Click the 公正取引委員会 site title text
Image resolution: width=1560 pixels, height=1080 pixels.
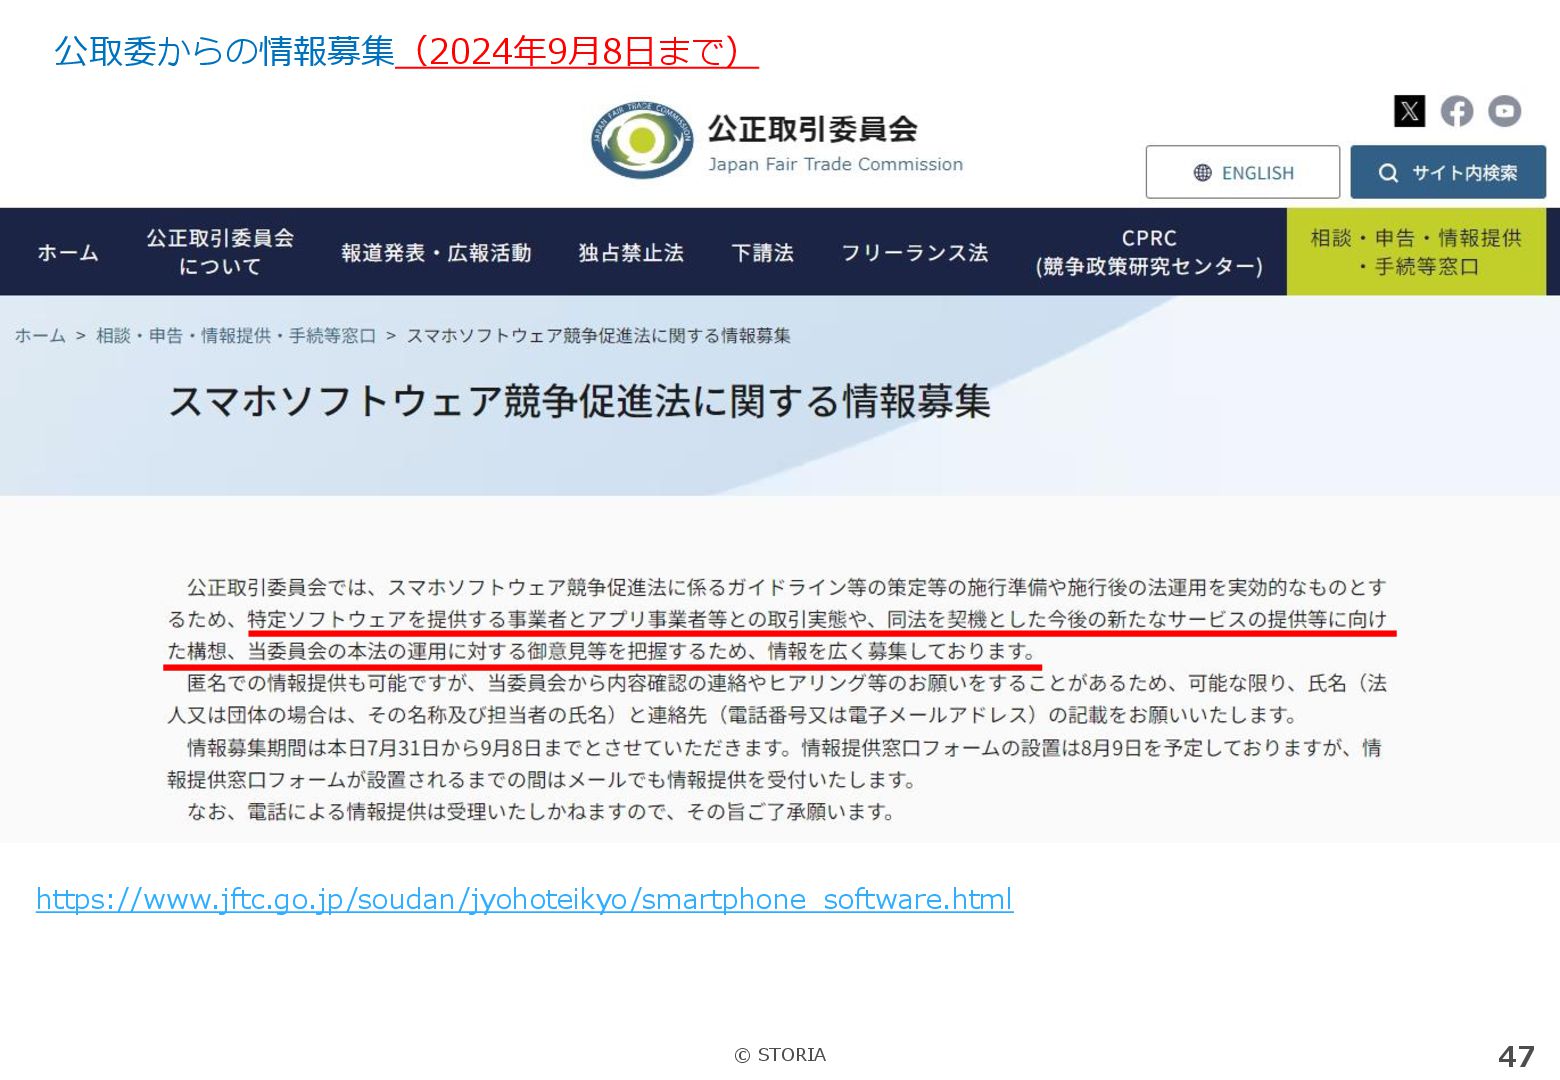click(x=812, y=129)
